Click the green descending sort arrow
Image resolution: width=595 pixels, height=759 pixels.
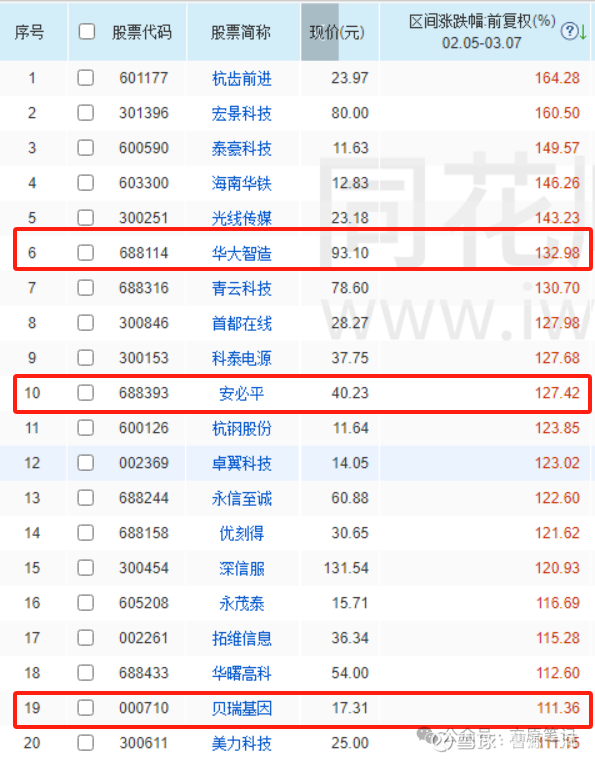(x=583, y=32)
